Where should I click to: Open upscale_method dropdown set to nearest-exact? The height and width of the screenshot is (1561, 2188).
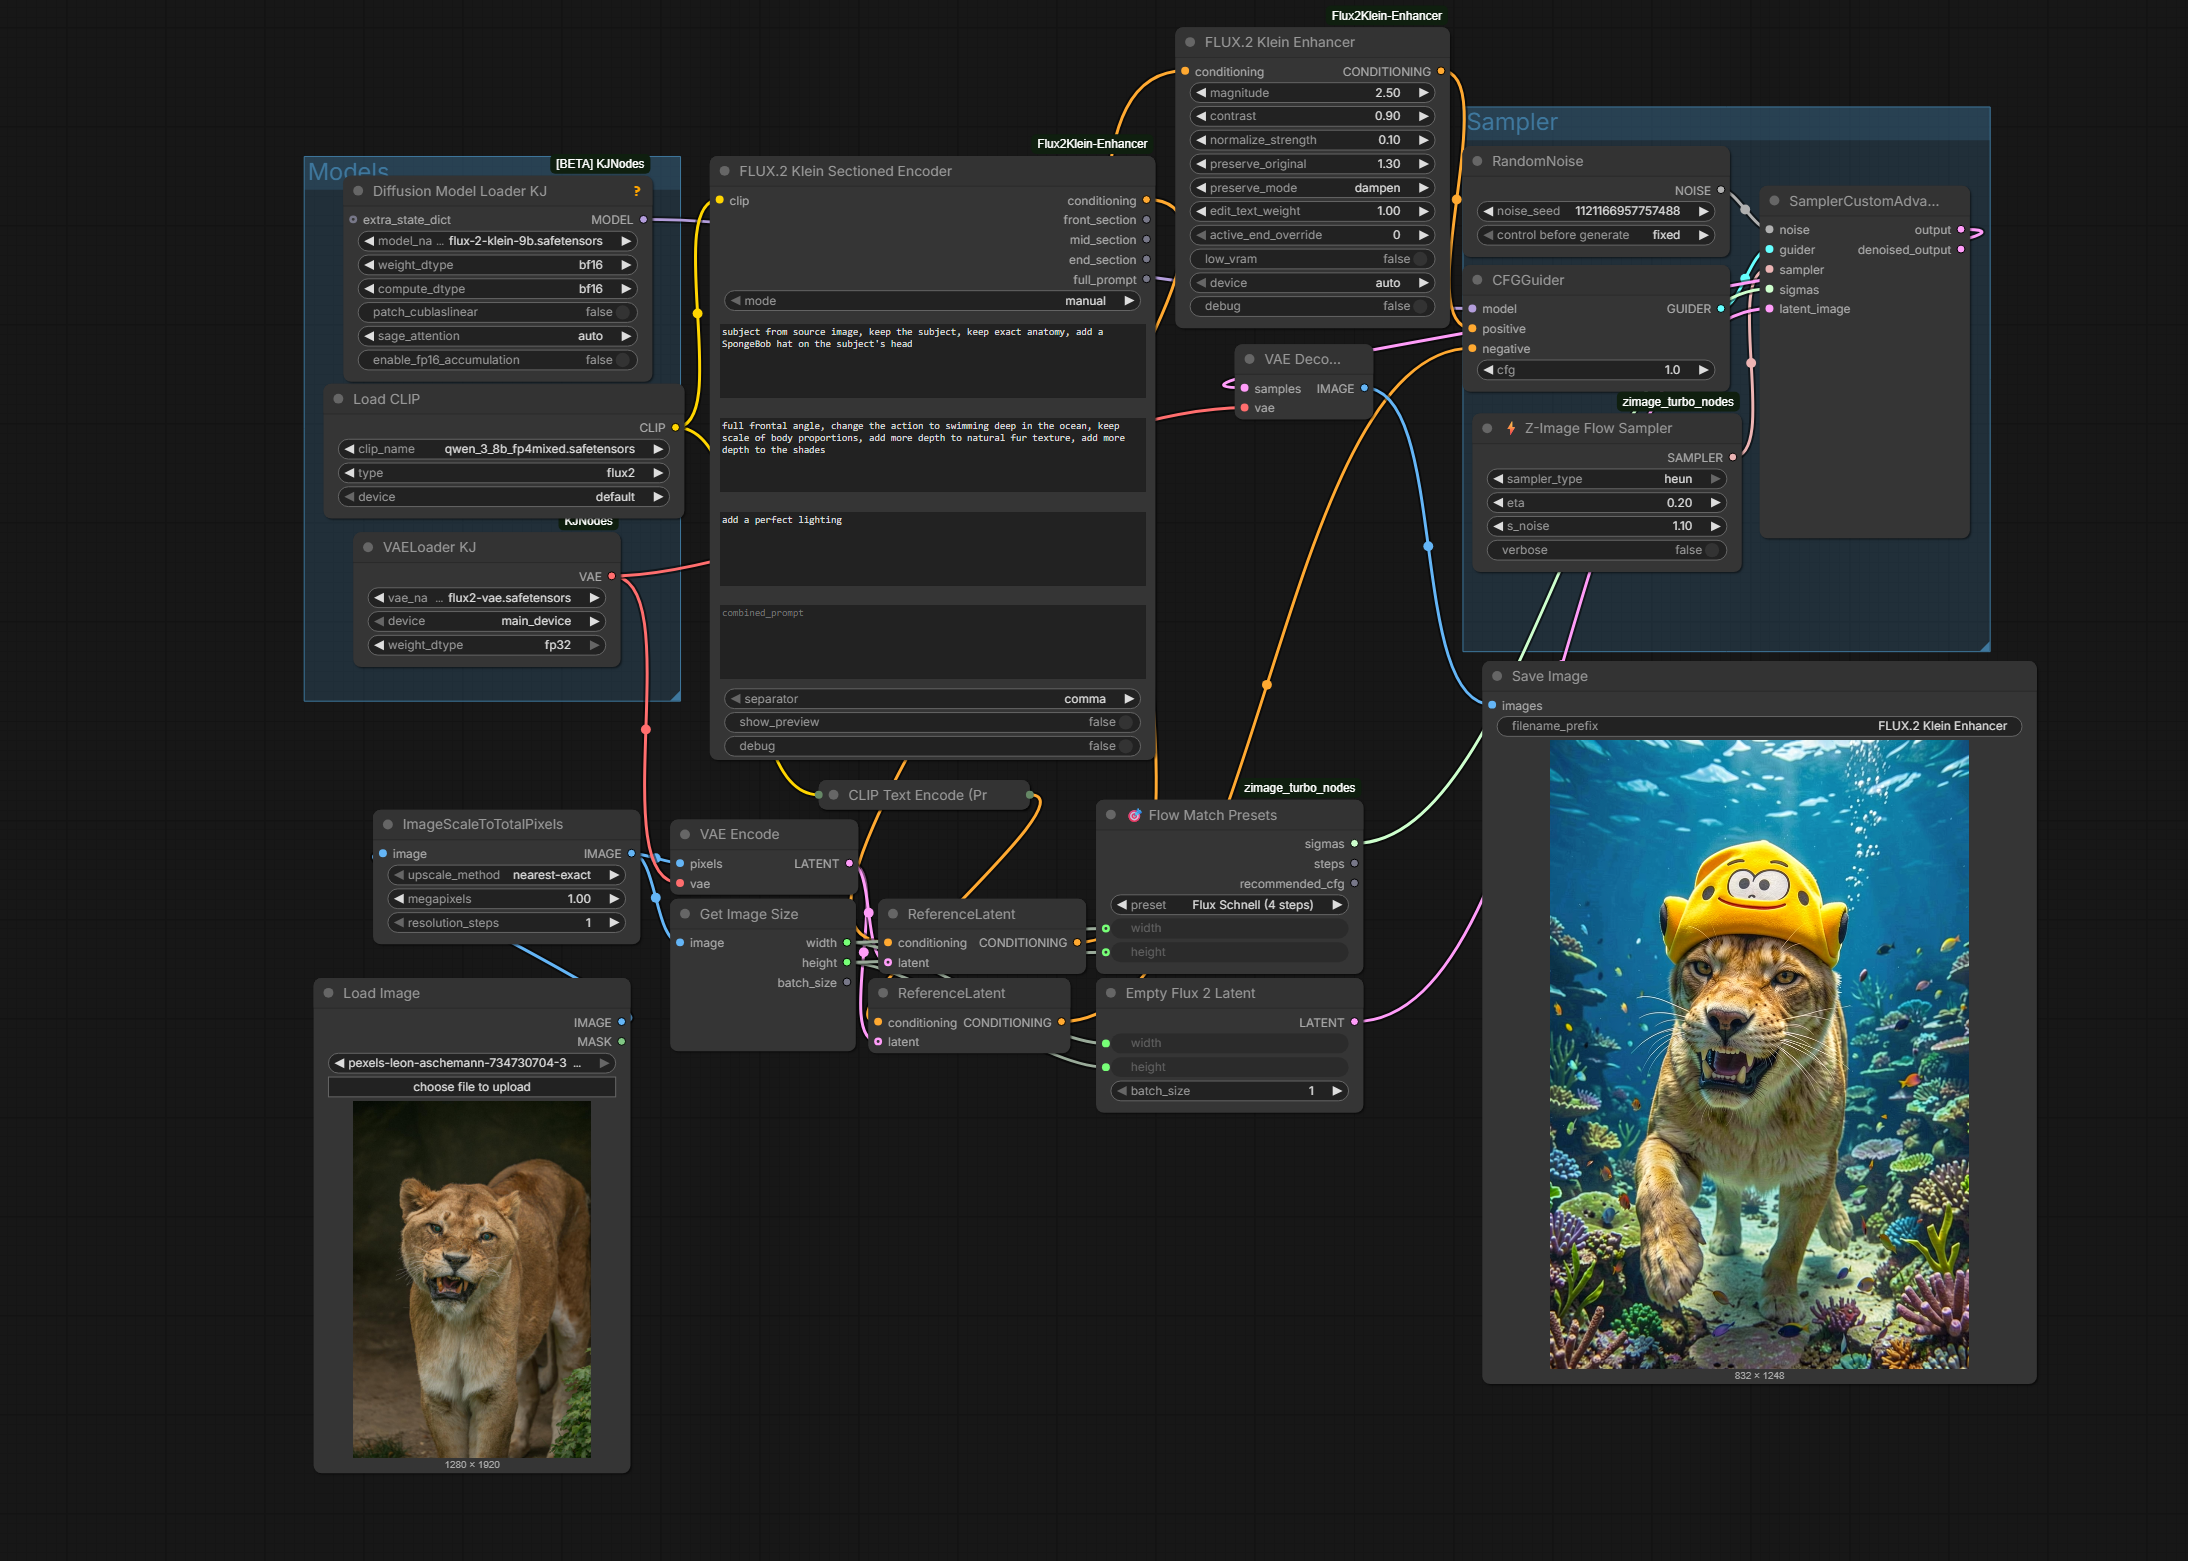pyautogui.click(x=507, y=875)
